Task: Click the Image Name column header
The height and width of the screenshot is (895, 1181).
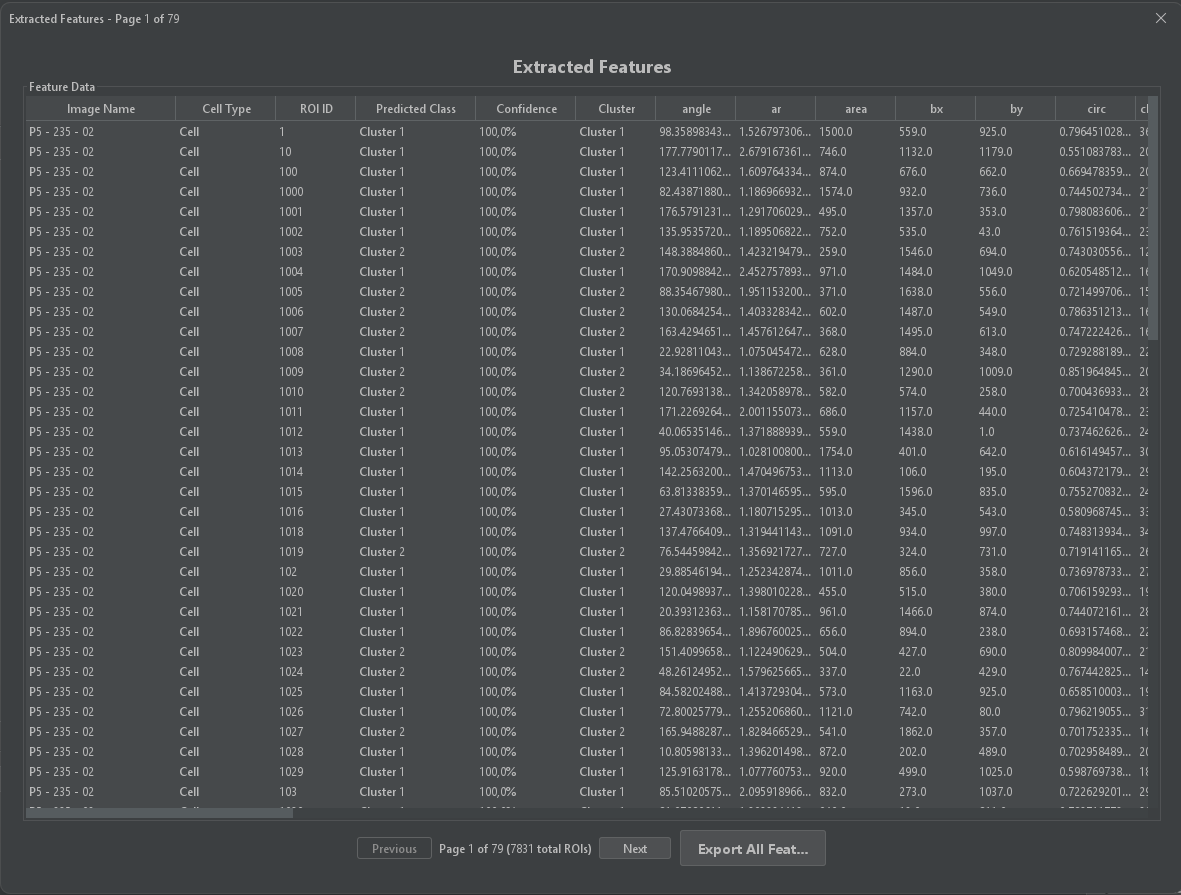Action: pyautogui.click(x=101, y=108)
